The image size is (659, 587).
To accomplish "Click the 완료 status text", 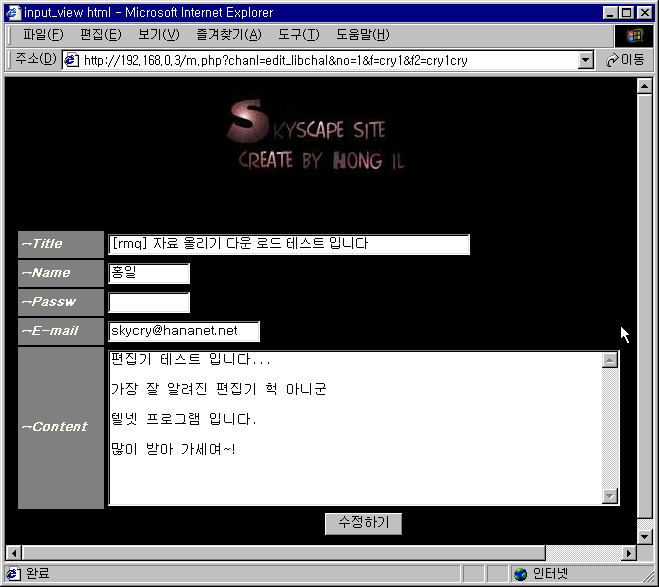I will pyautogui.click(x=37, y=573).
